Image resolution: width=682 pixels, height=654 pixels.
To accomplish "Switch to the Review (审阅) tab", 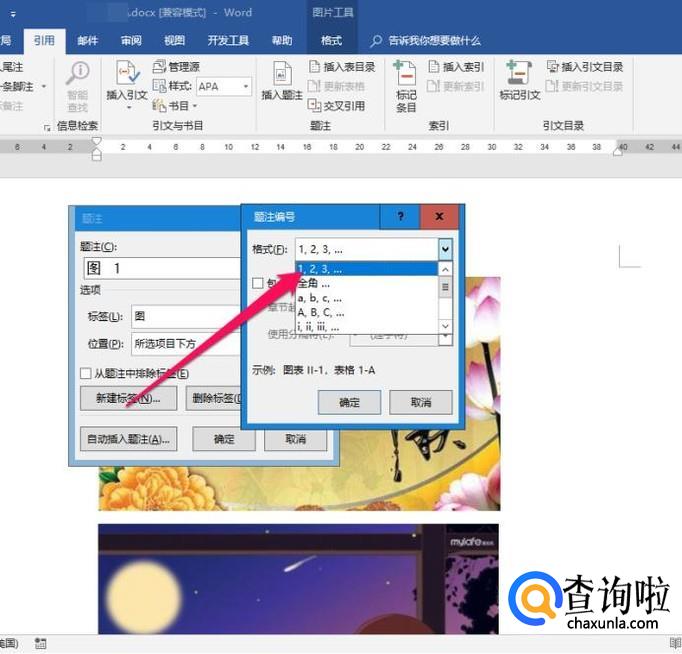I will (x=131, y=41).
